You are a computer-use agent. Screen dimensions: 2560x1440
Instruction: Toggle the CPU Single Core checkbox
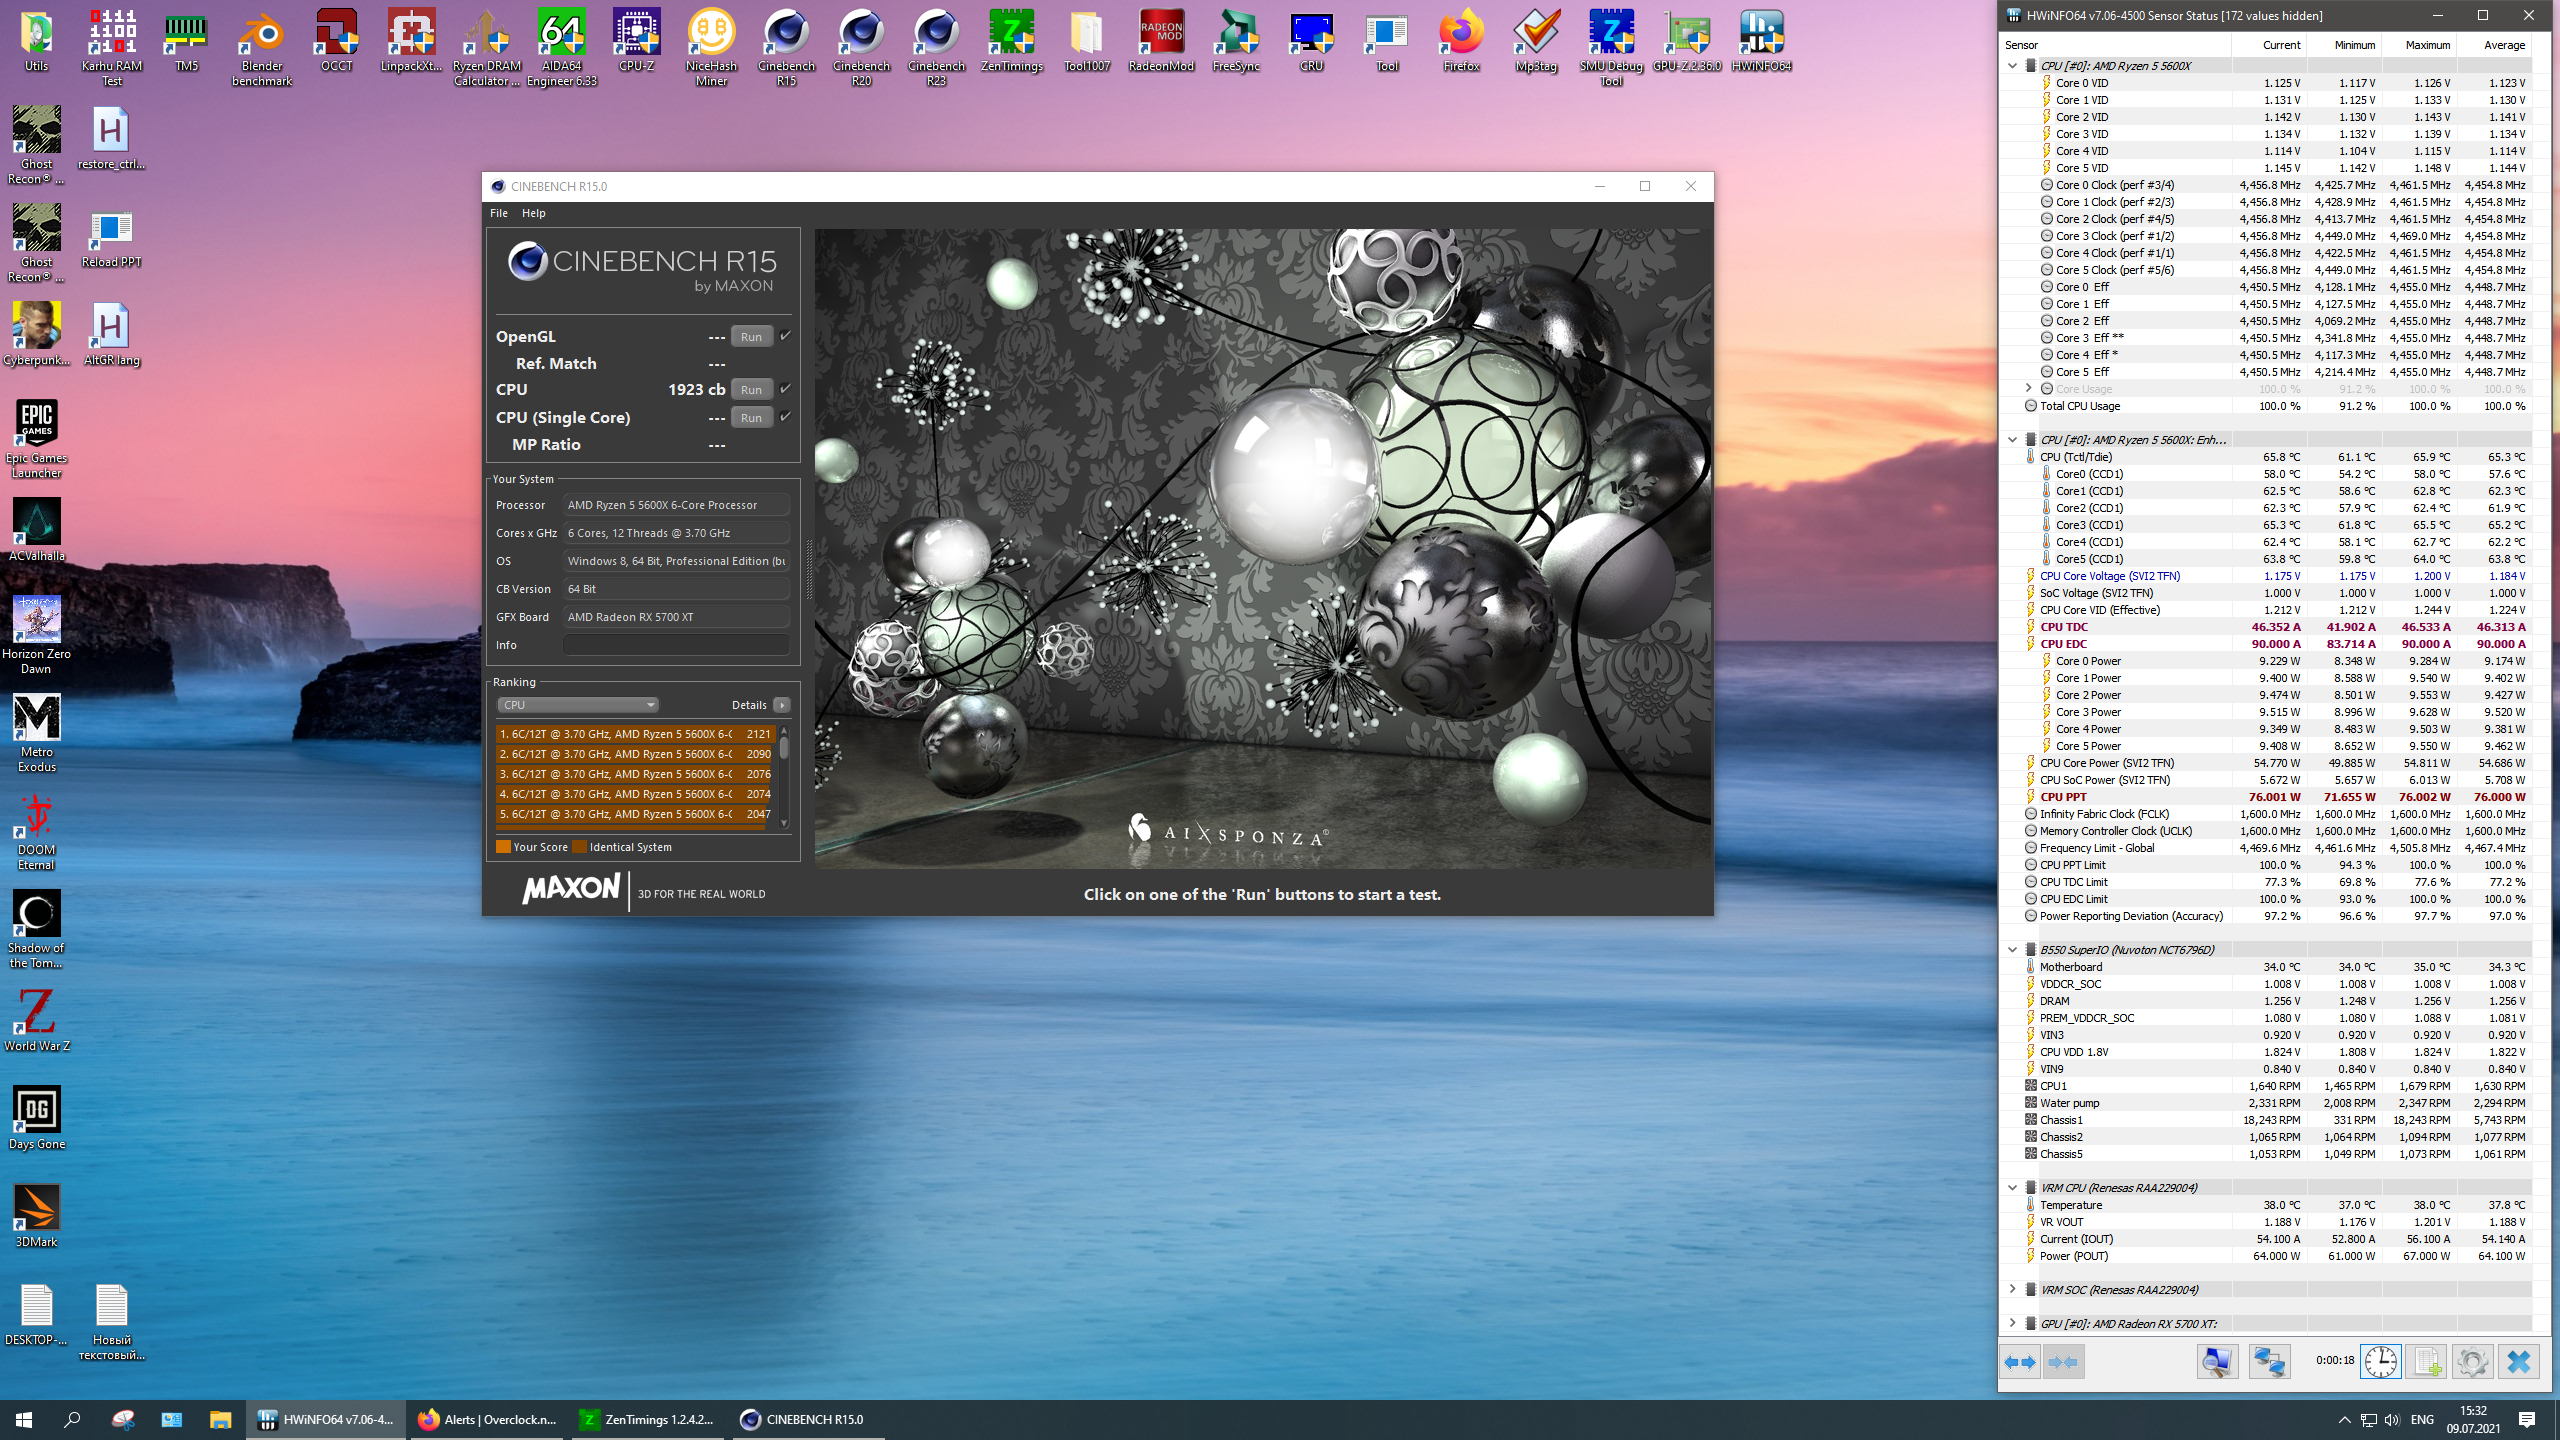(786, 417)
